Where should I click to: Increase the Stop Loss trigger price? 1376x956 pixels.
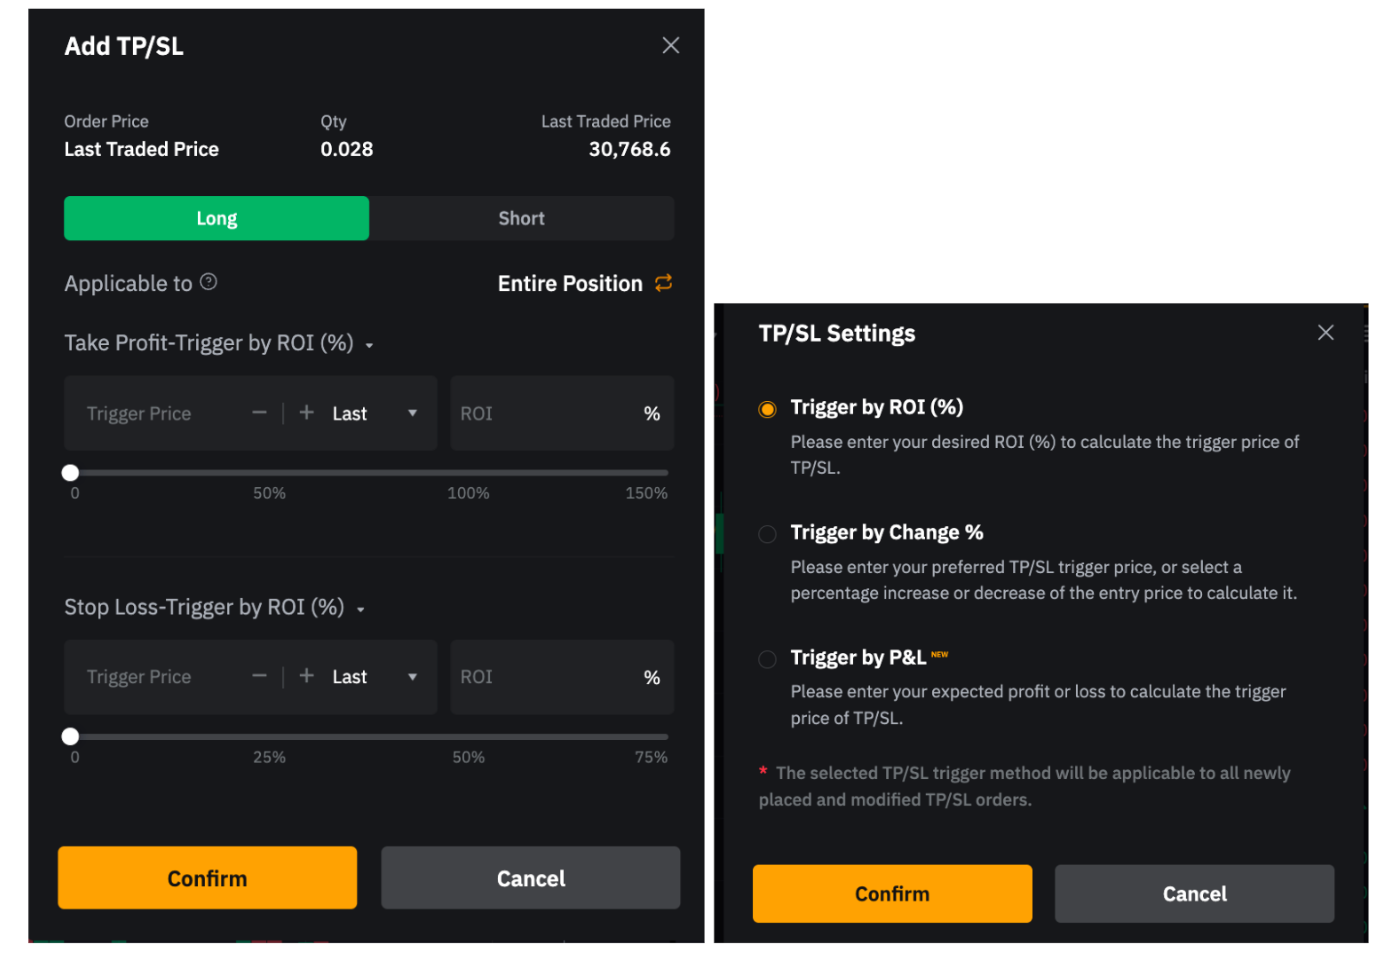click(x=307, y=677)
